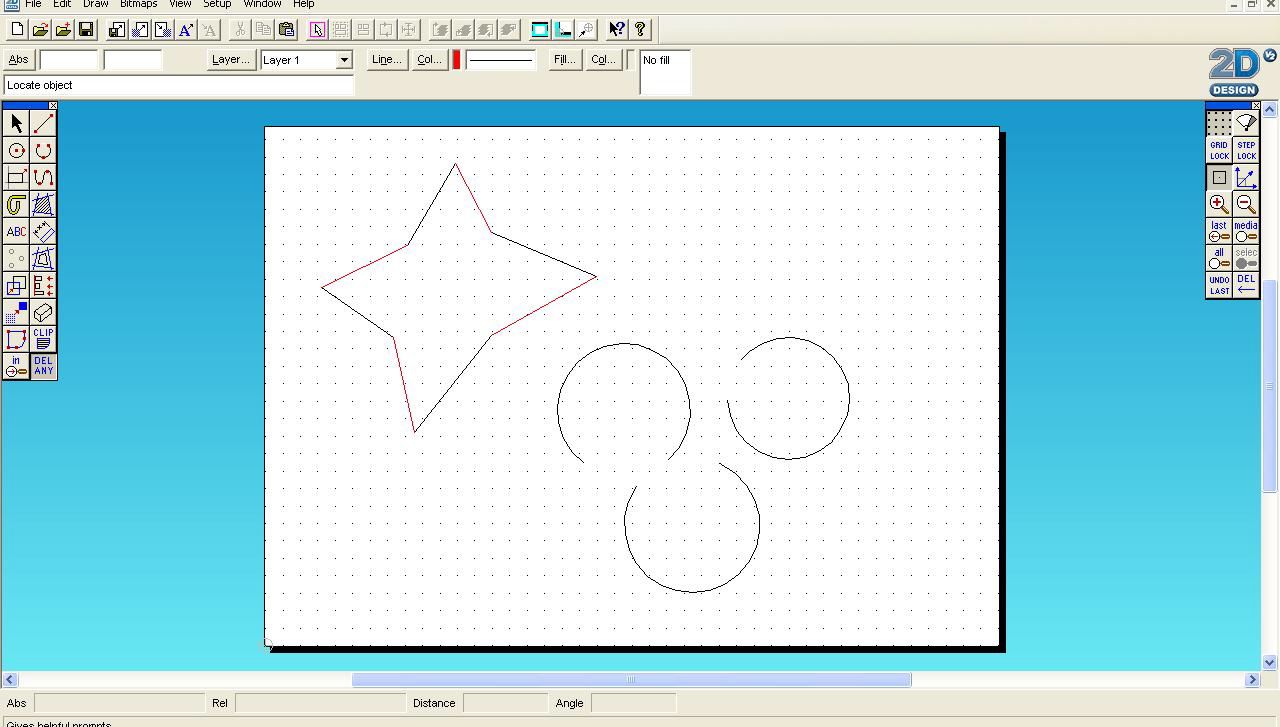
Task: Open the Bitmaps menu
Action: [x=138, y=5]
